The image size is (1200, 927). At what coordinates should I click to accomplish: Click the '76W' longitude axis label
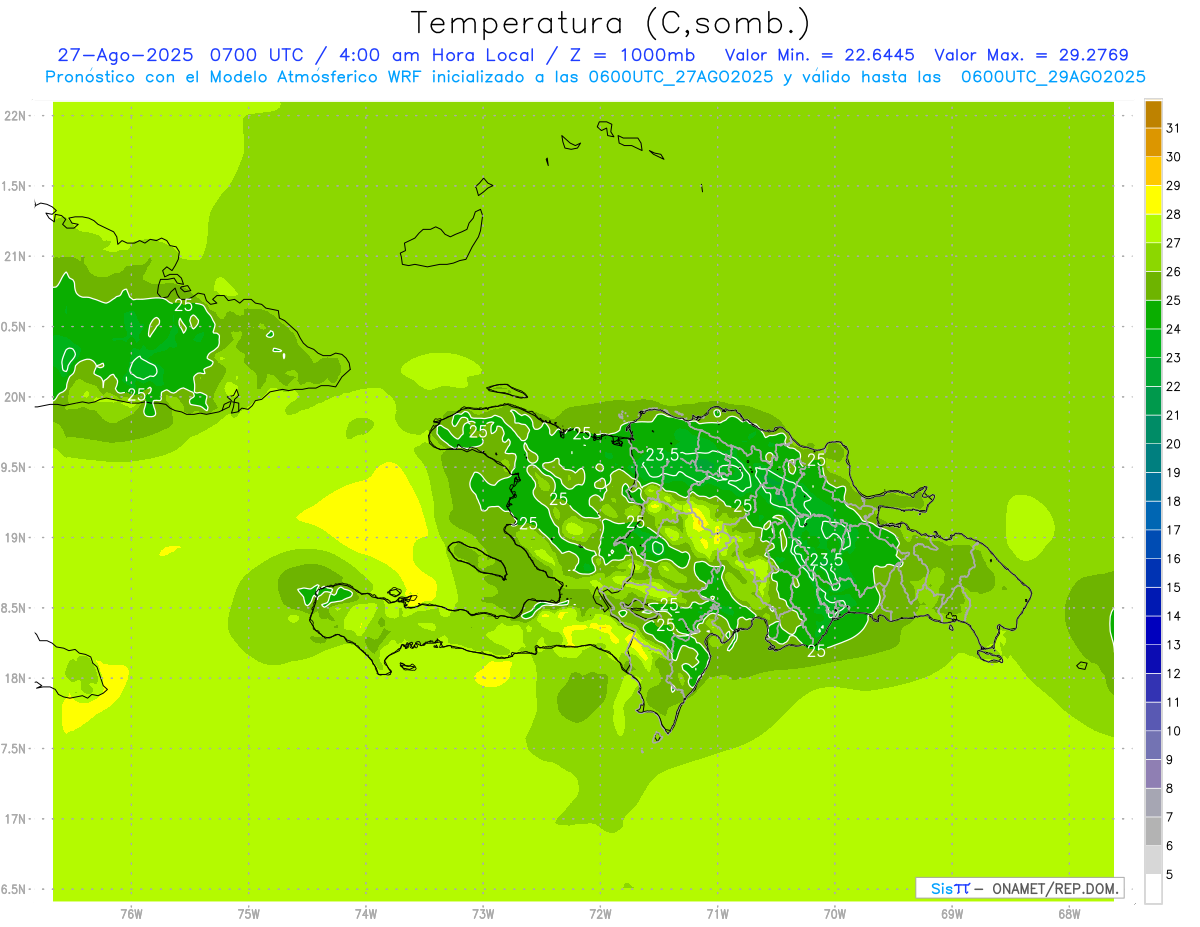pyautogui.click(x=131, y=914)
